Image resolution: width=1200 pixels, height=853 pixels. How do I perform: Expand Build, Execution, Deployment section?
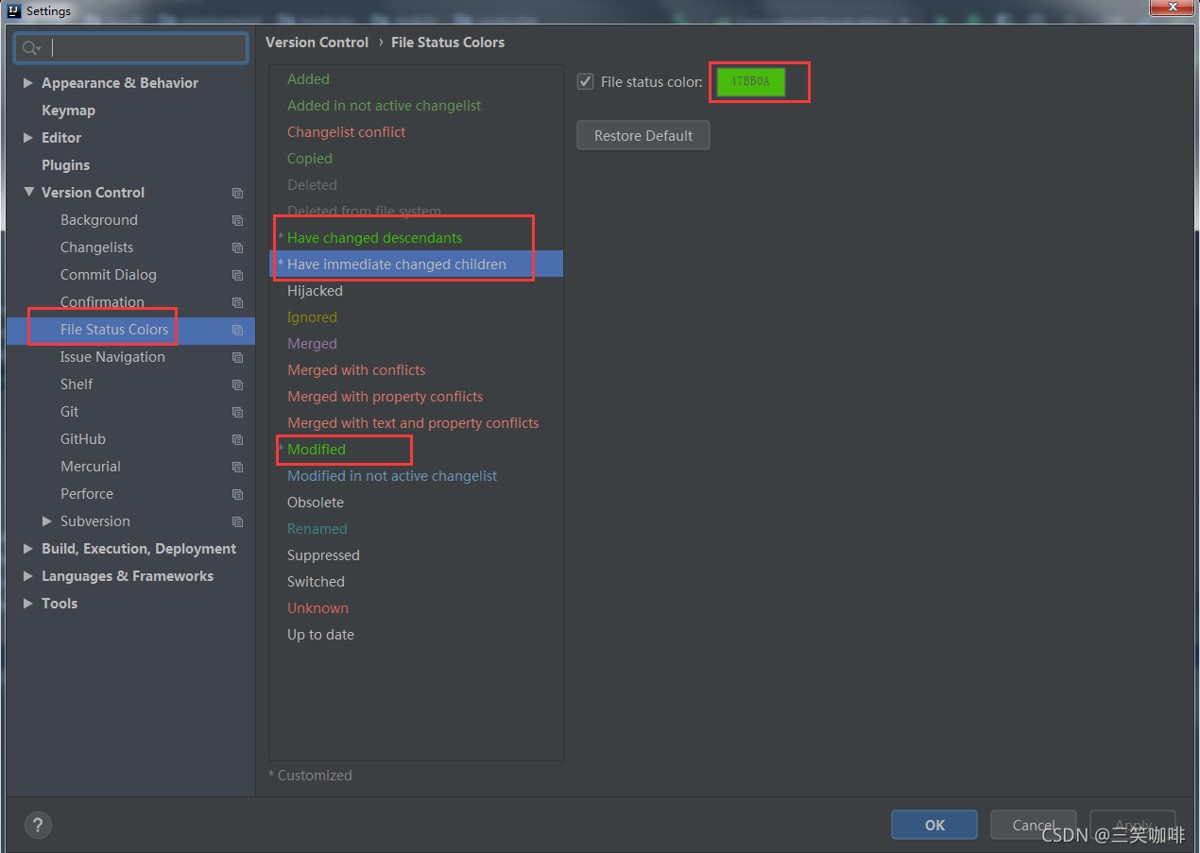click(x=28, y=549)
